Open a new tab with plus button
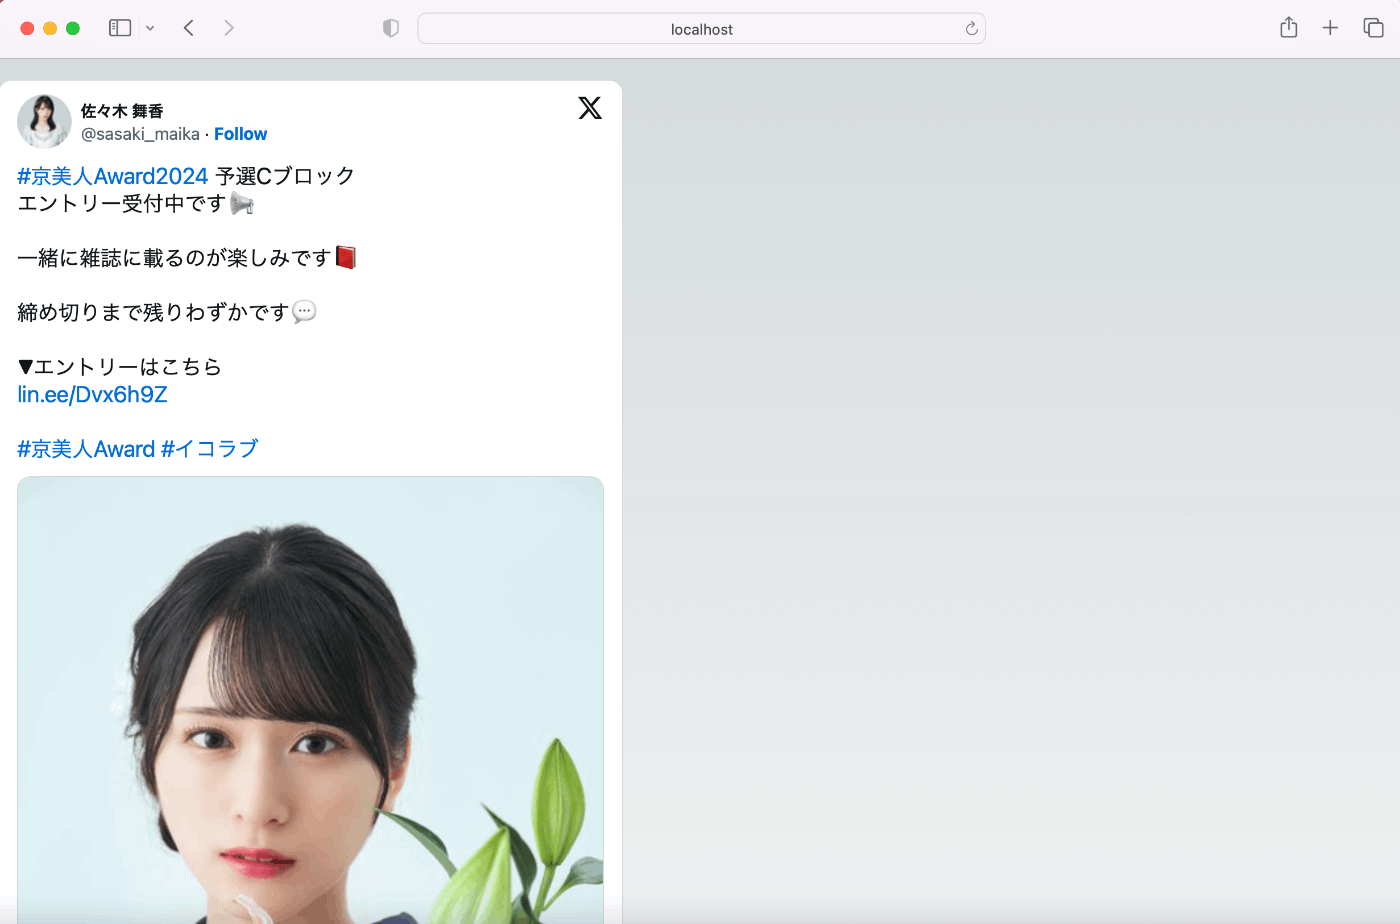 coord(1330,28)
